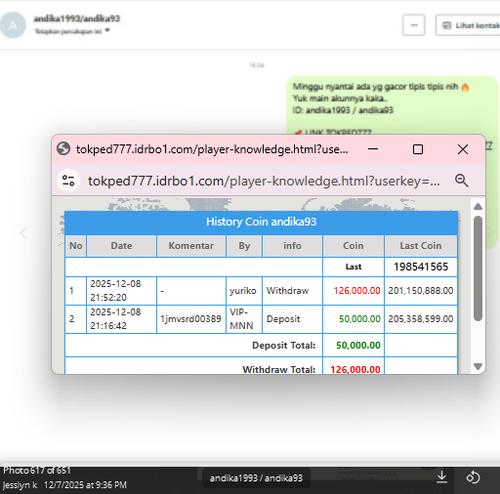
Task: Go to previous photo arrow
Action: coord(23,232)
